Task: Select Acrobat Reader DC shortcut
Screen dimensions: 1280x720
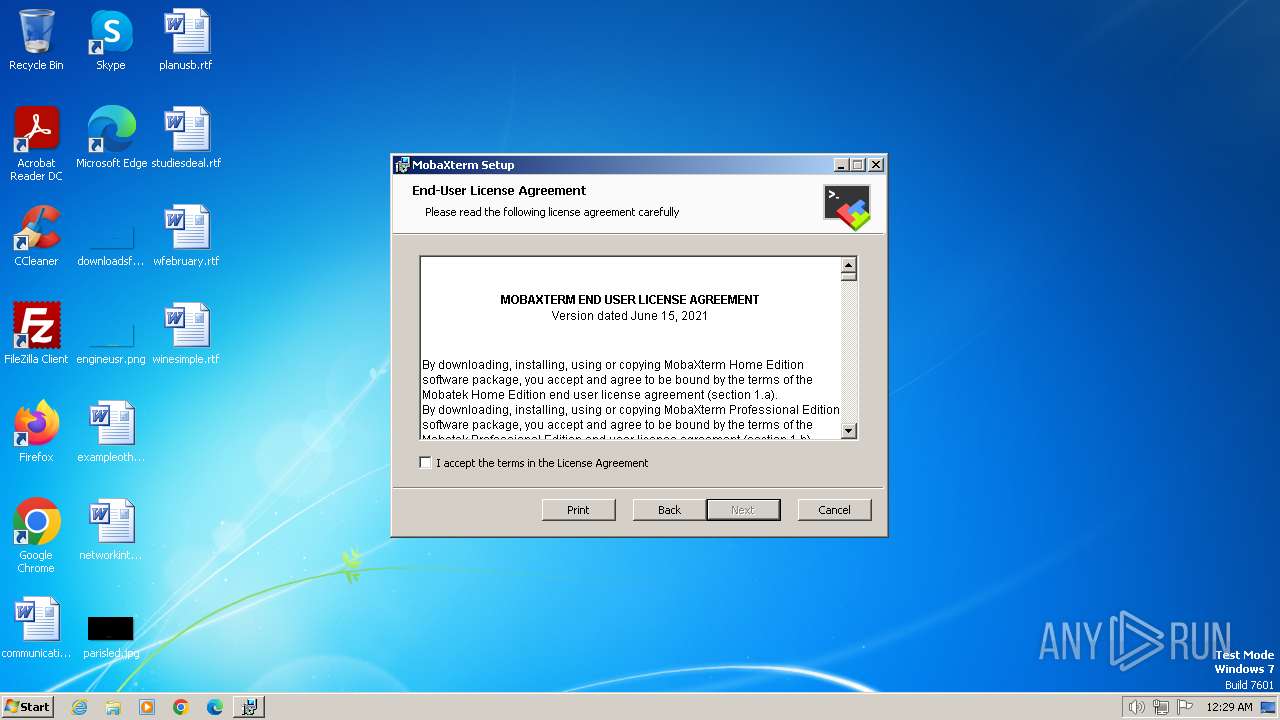Action: point(36,144)
